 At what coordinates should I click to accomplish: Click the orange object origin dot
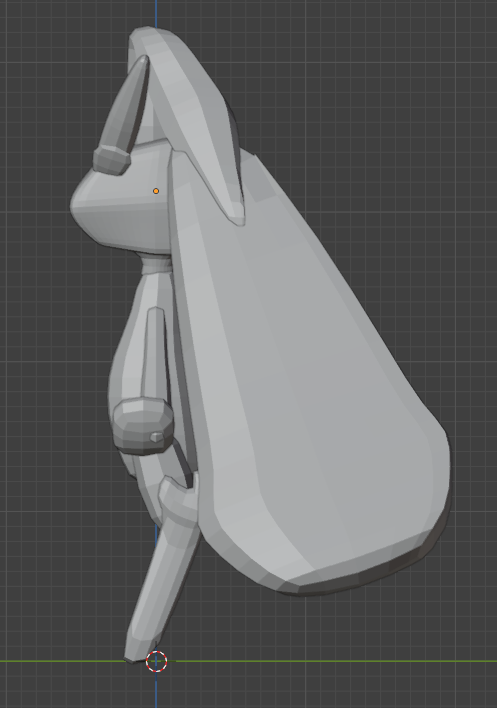point(156,191)
